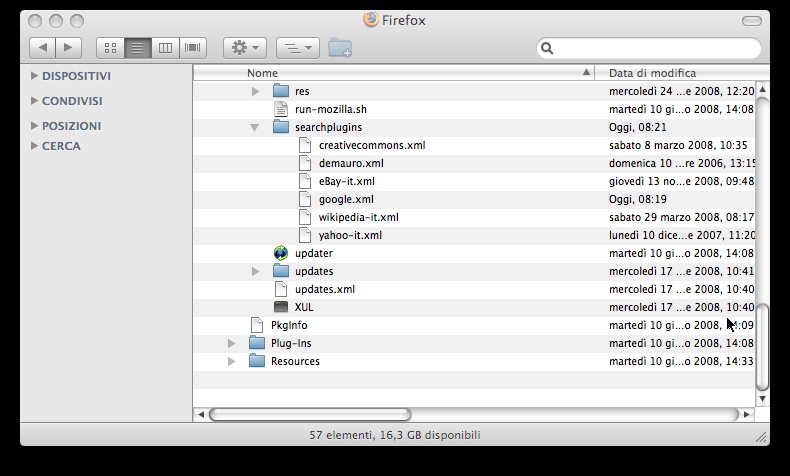Select the creativecommons.xml file icon
Image resolution: width=790 pixels, height=476 pixels.
(x=305, y=145)
